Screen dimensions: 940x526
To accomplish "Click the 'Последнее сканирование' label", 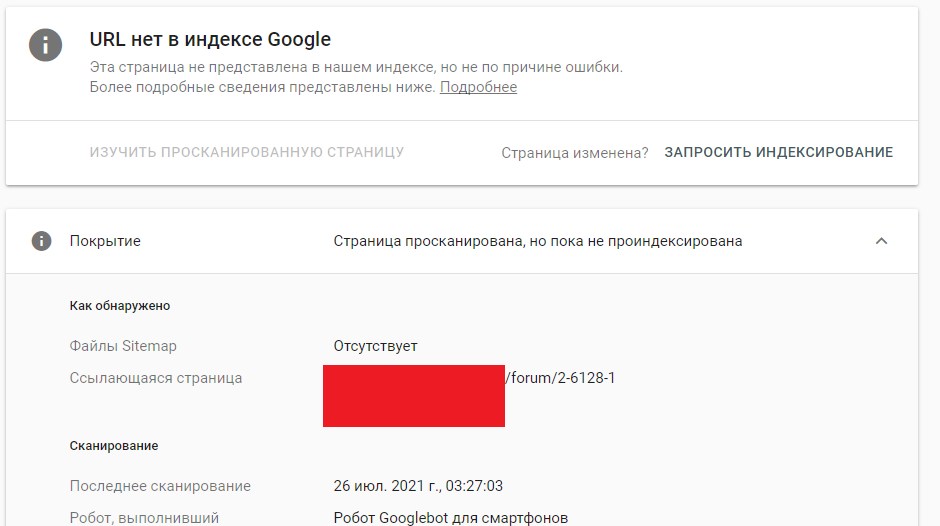I will 160,486.
